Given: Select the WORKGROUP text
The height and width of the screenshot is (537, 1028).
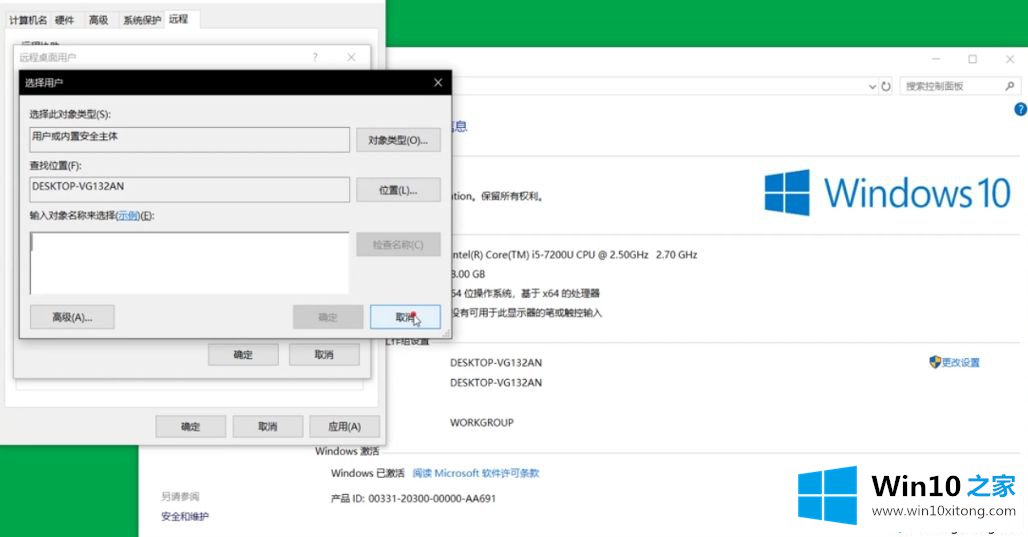Looking at the screenshot, I should [x=482, y=423].
